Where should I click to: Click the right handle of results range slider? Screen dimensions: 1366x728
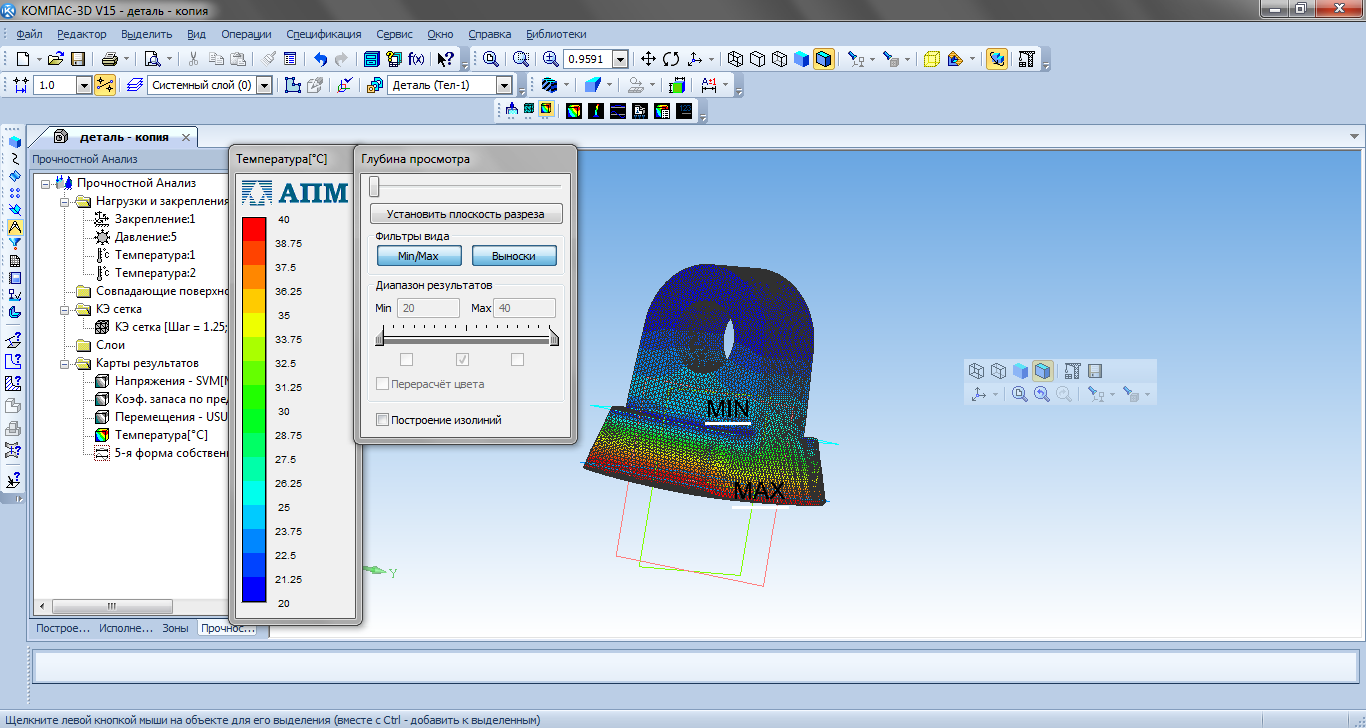click(x=554, y=340)
